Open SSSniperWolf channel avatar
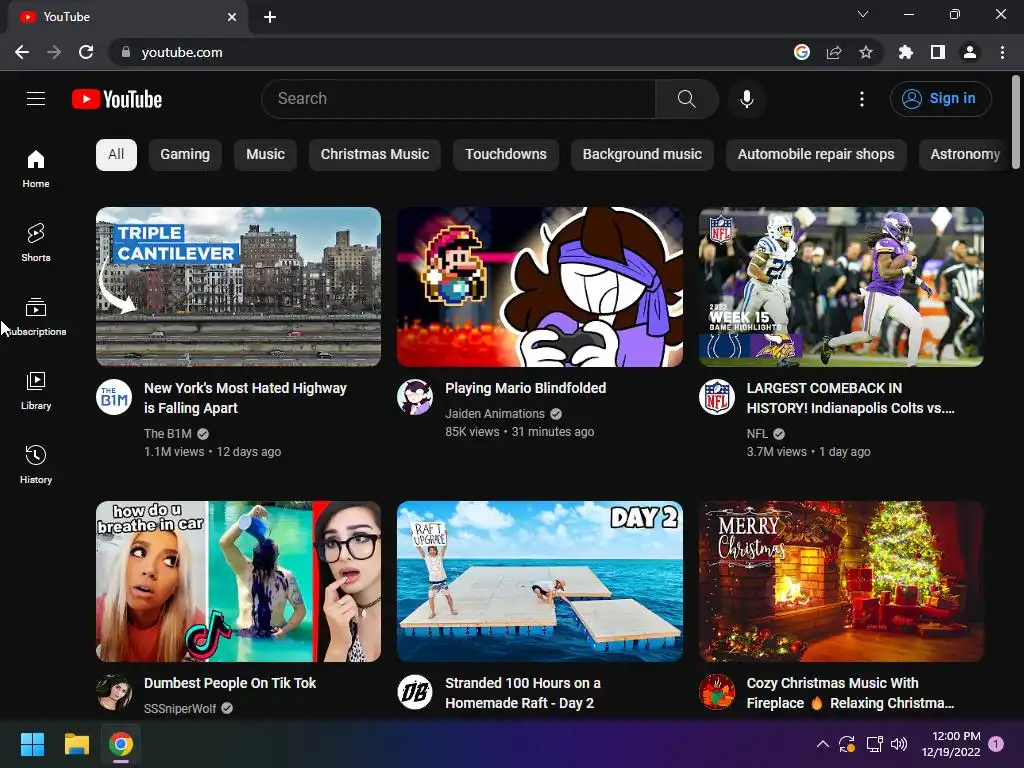The image size is (1024, 768). click(114, 692)
